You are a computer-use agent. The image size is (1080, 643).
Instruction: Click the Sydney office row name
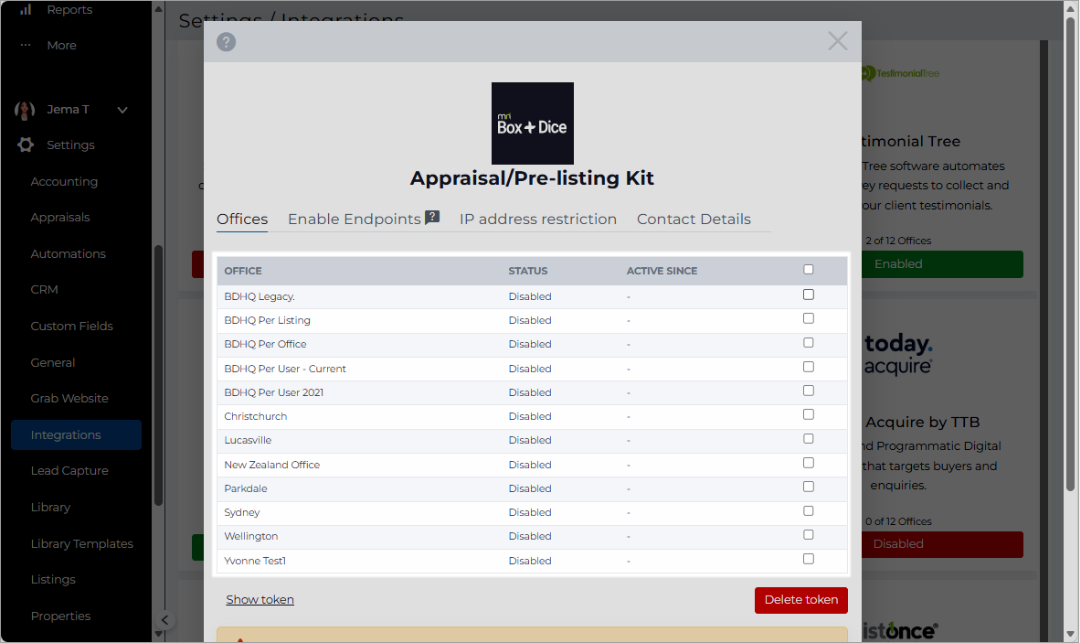point(242,512)
